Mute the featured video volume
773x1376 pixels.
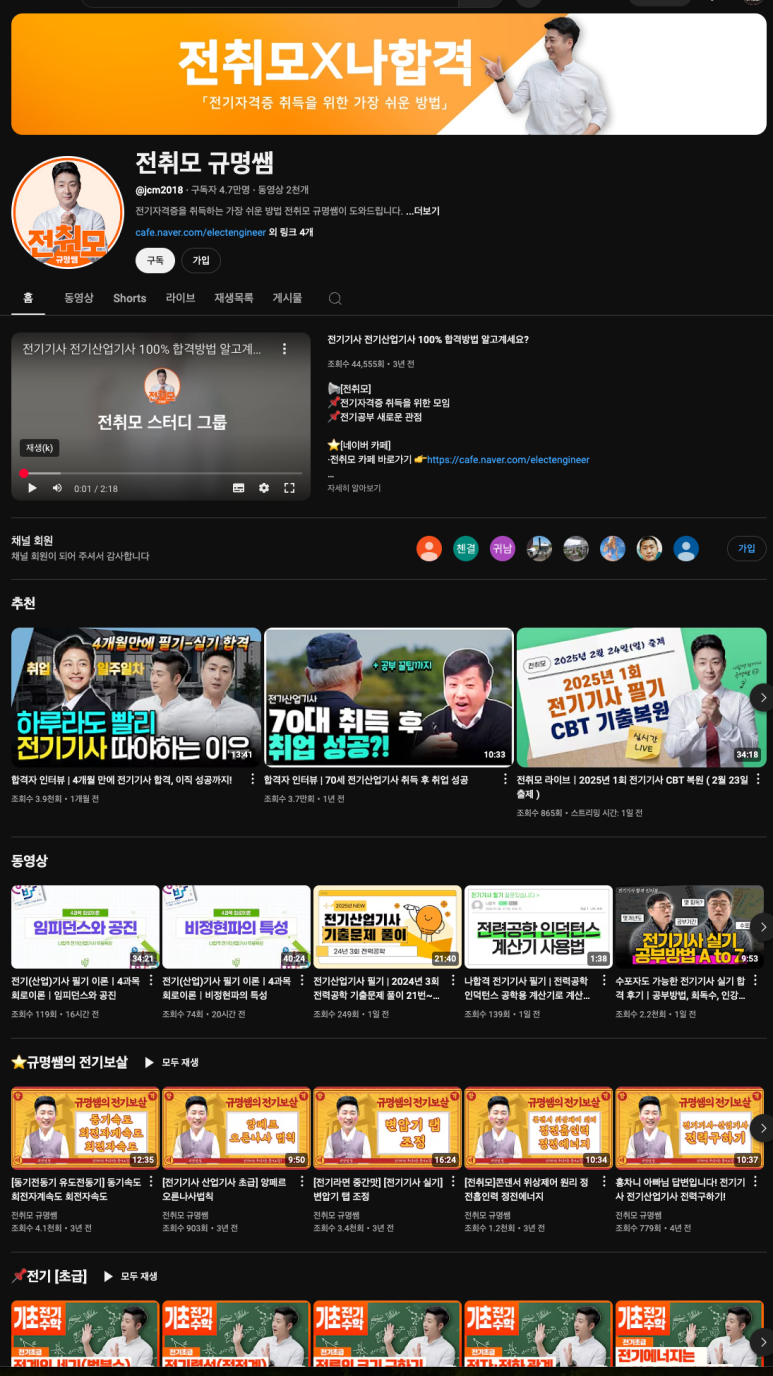pos(57,488)
